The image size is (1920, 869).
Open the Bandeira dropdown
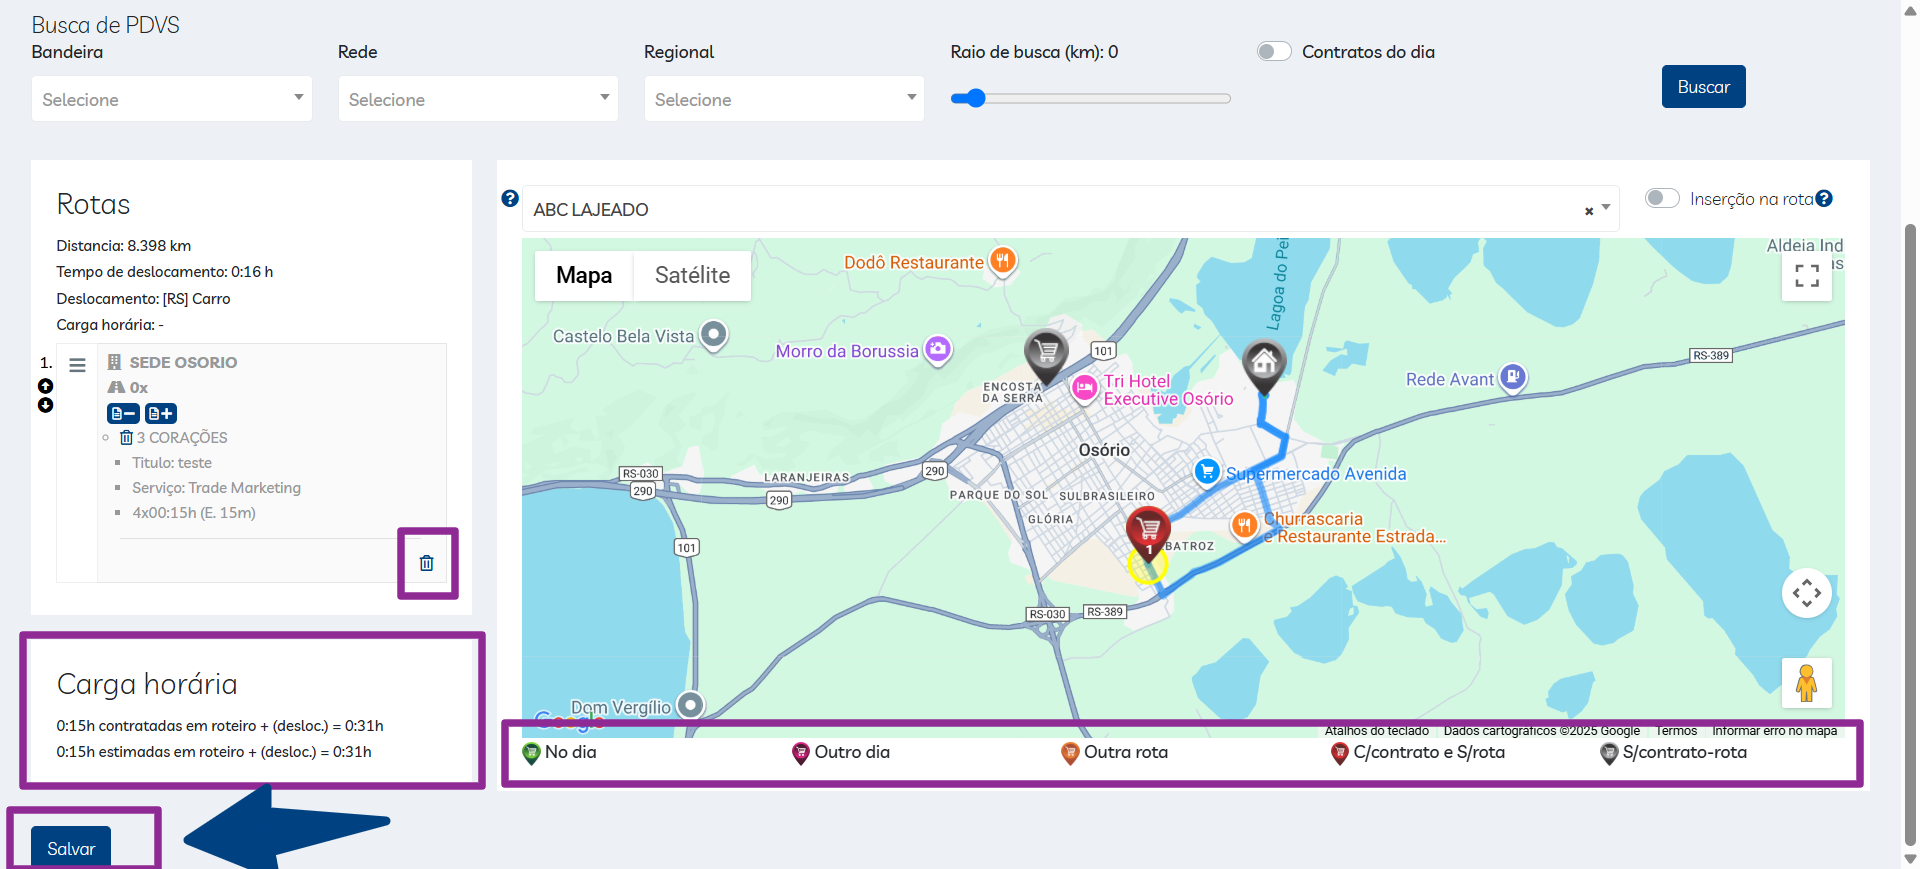pos(172,99)
